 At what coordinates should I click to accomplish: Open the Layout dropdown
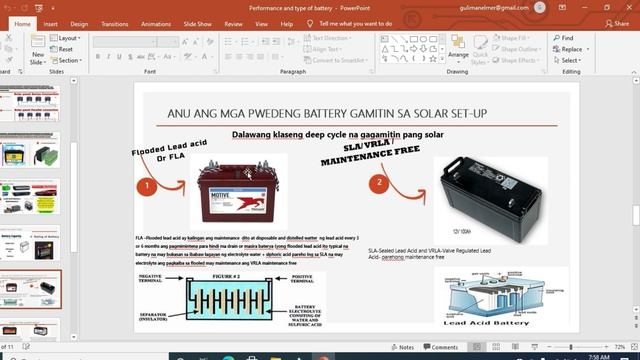tap(65, 38)
